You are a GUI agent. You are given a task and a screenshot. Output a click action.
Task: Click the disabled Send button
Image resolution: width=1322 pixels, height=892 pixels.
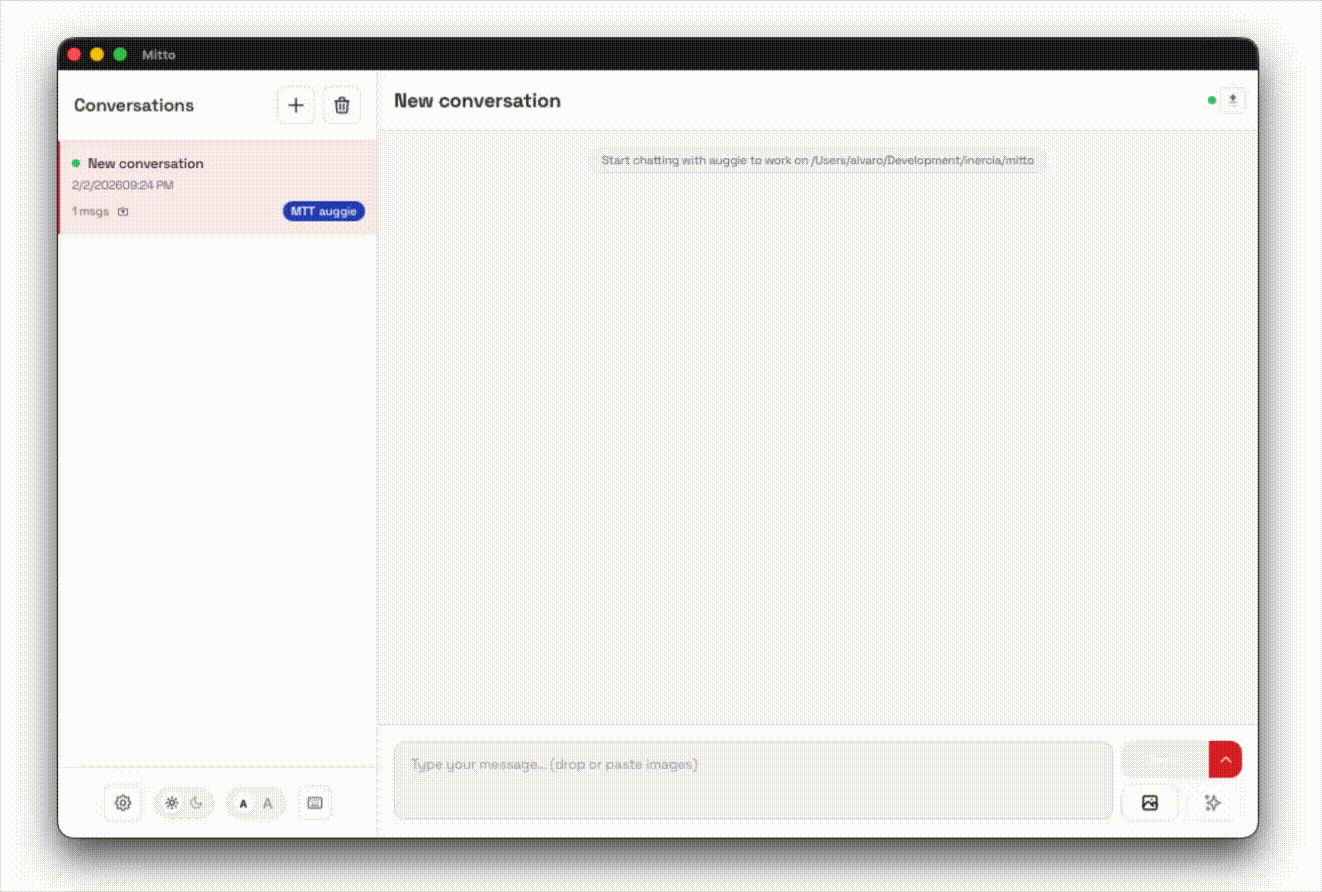point(1165,760)
